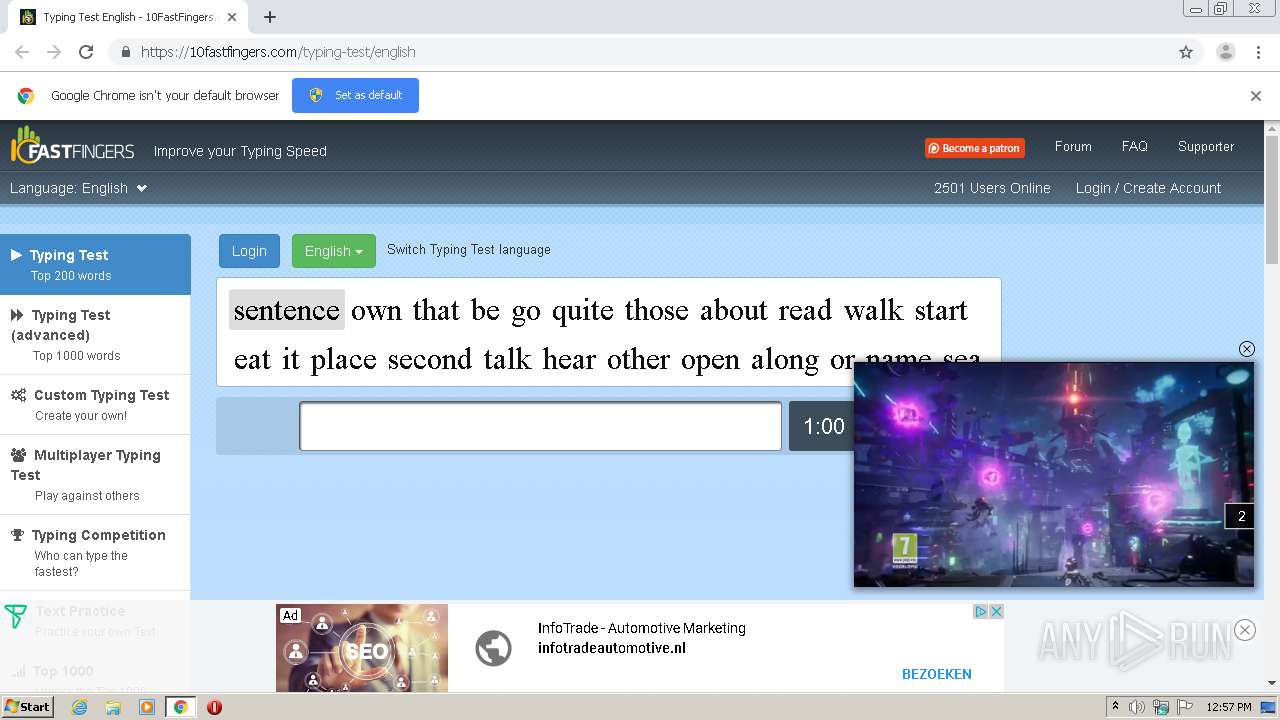Close the bottom ad overlay
Screen dimensions: 1280x720
[1244, 630]
